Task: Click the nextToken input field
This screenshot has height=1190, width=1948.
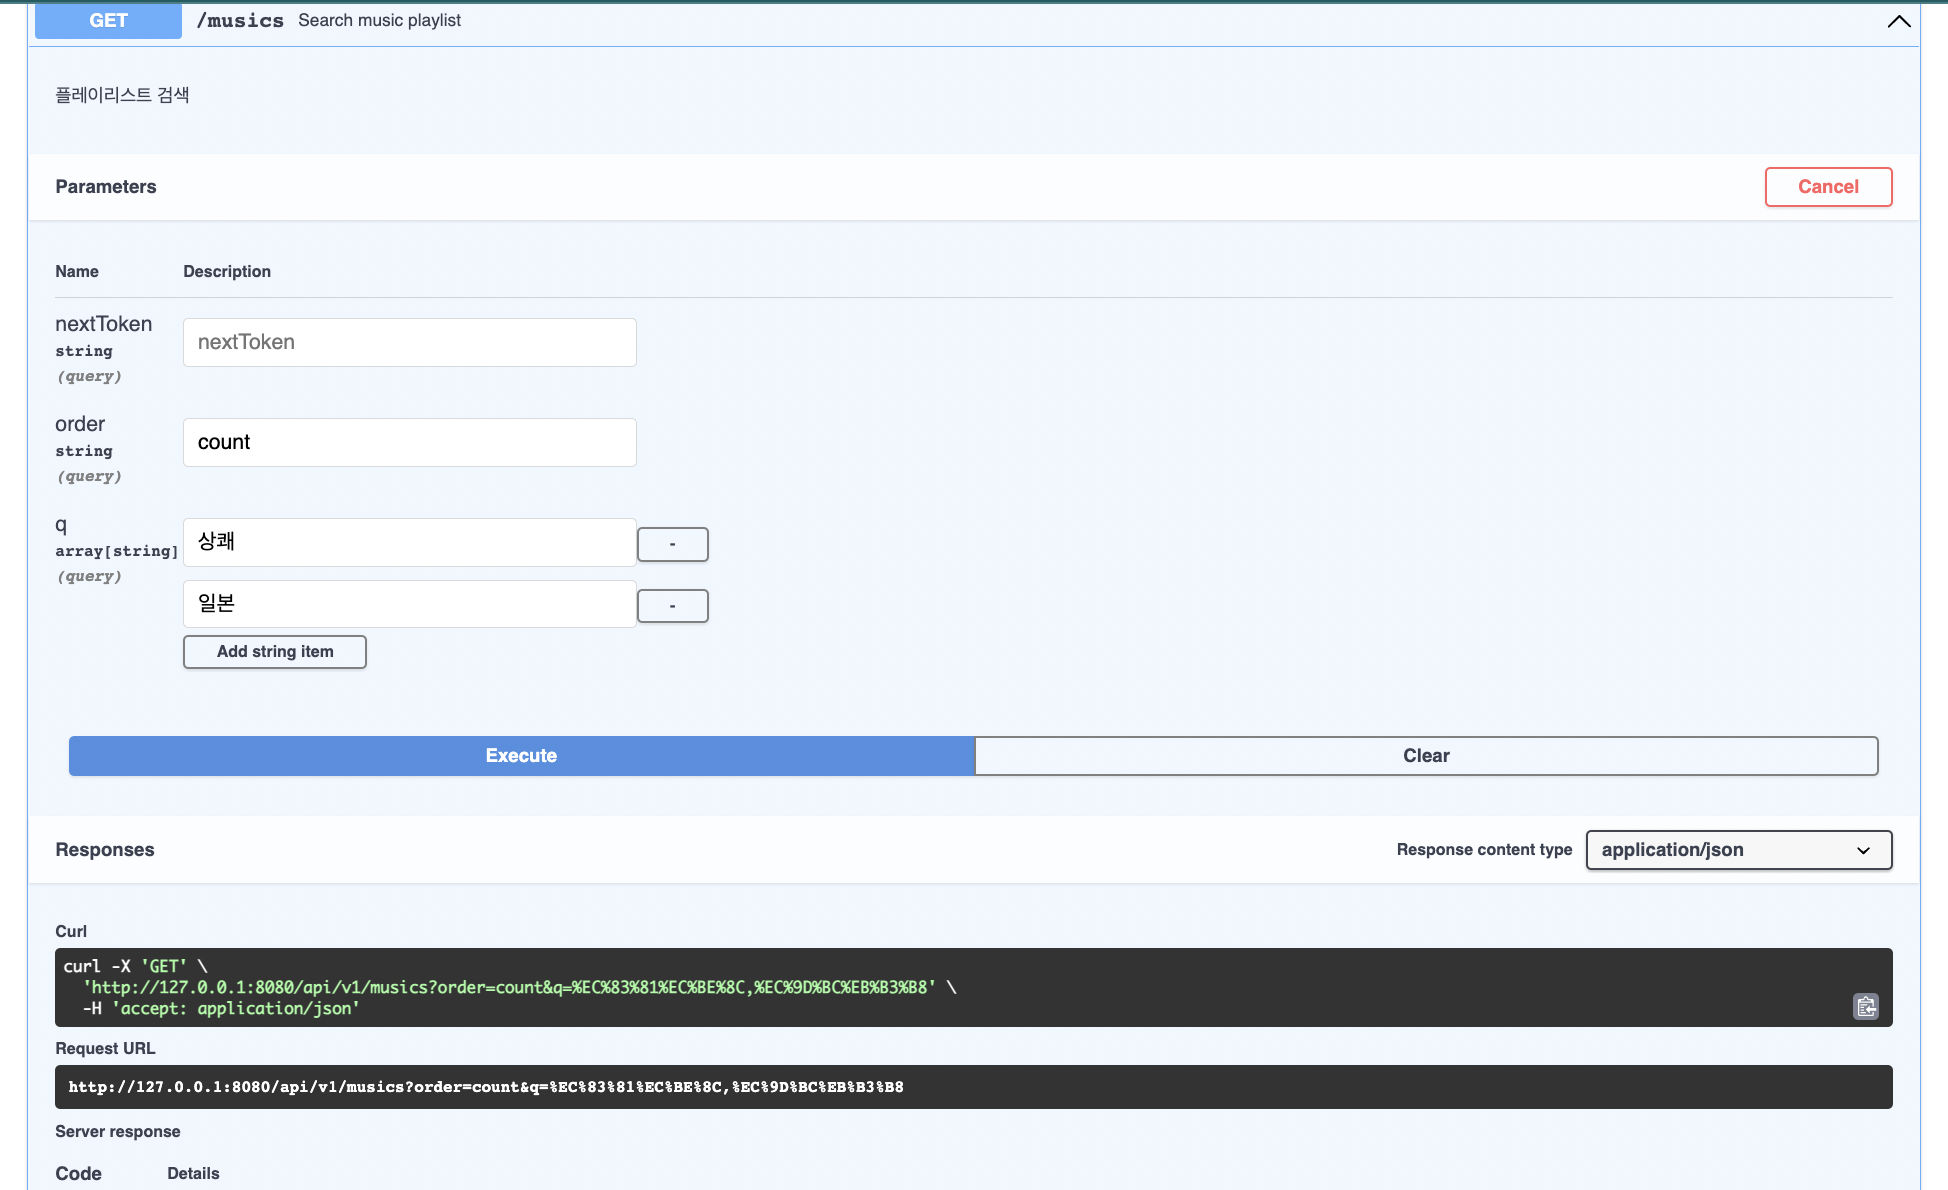Action: (x=409, y=342)
